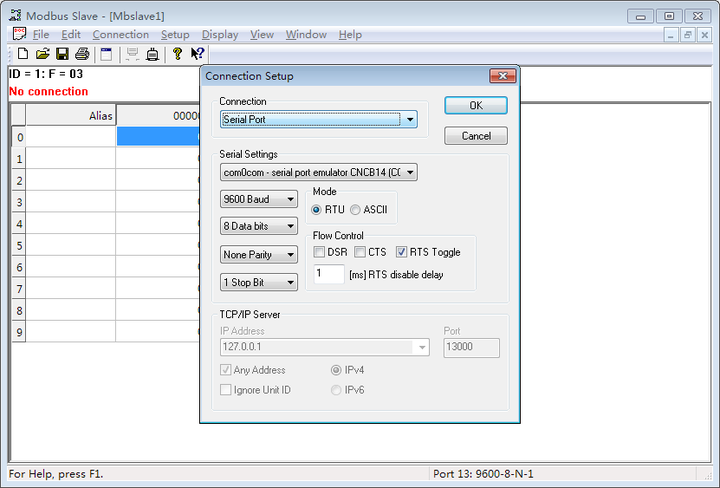Viewport: 720px width, 488px height.
Task: Click the document icon left of File menu
Action: [x=19, y=34]
